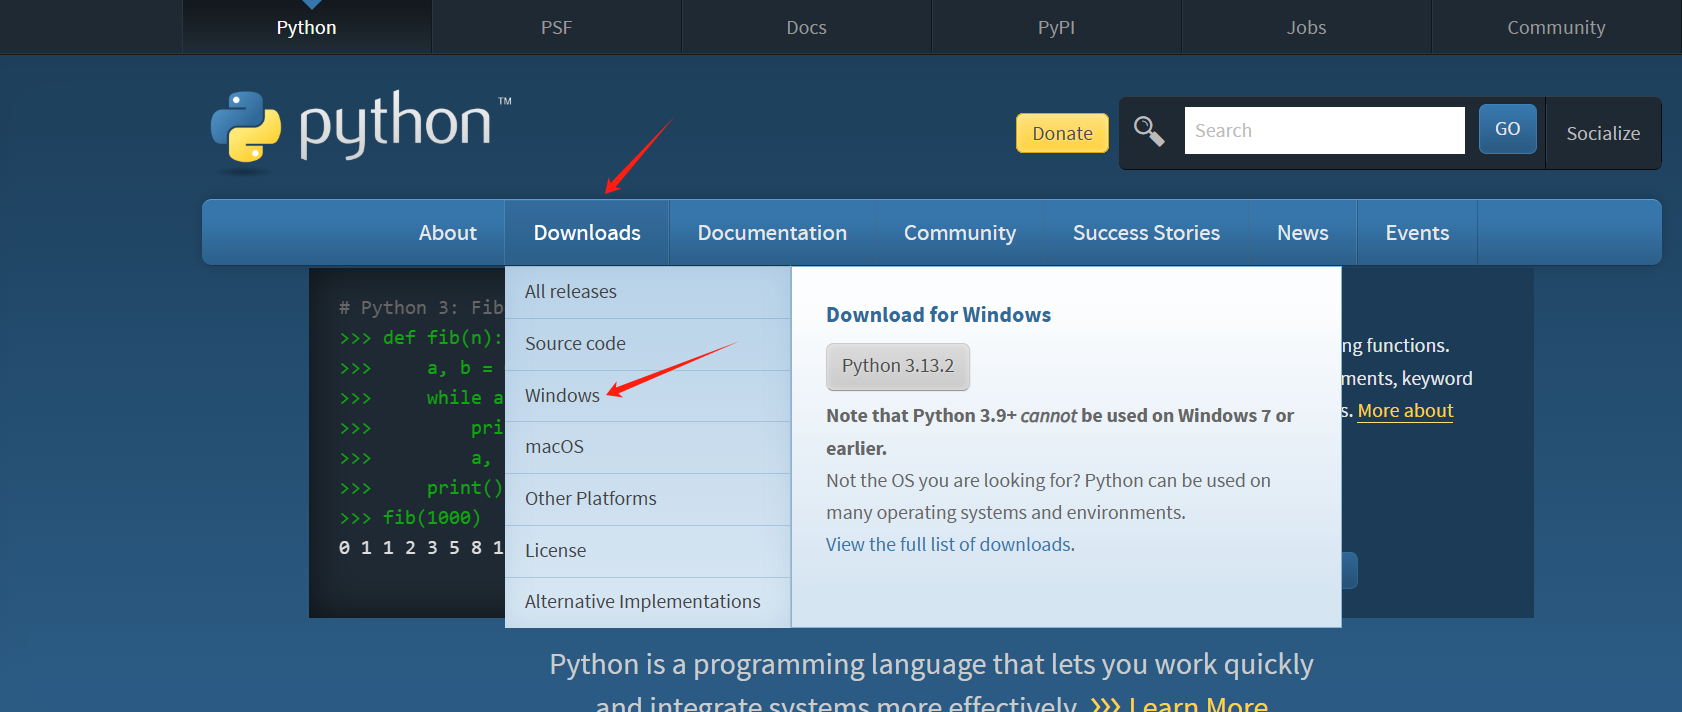Open the News navigation menu
1682x712 pixels.
[1303, 232]
